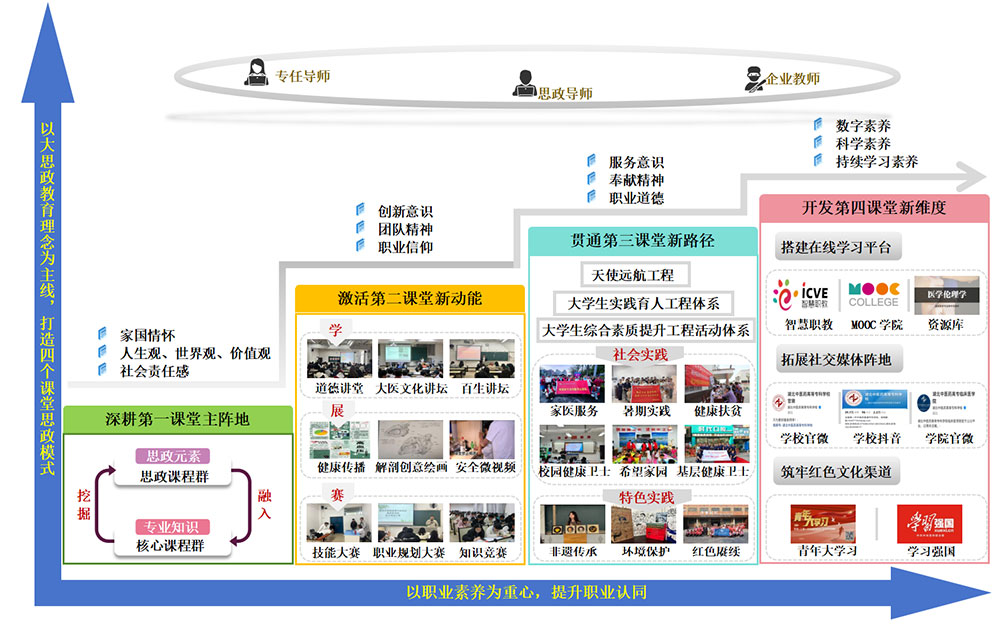Click bullet icon beside 创新意识
Viewport: 1000px width, 624px height.
click(x=361, y=211)
